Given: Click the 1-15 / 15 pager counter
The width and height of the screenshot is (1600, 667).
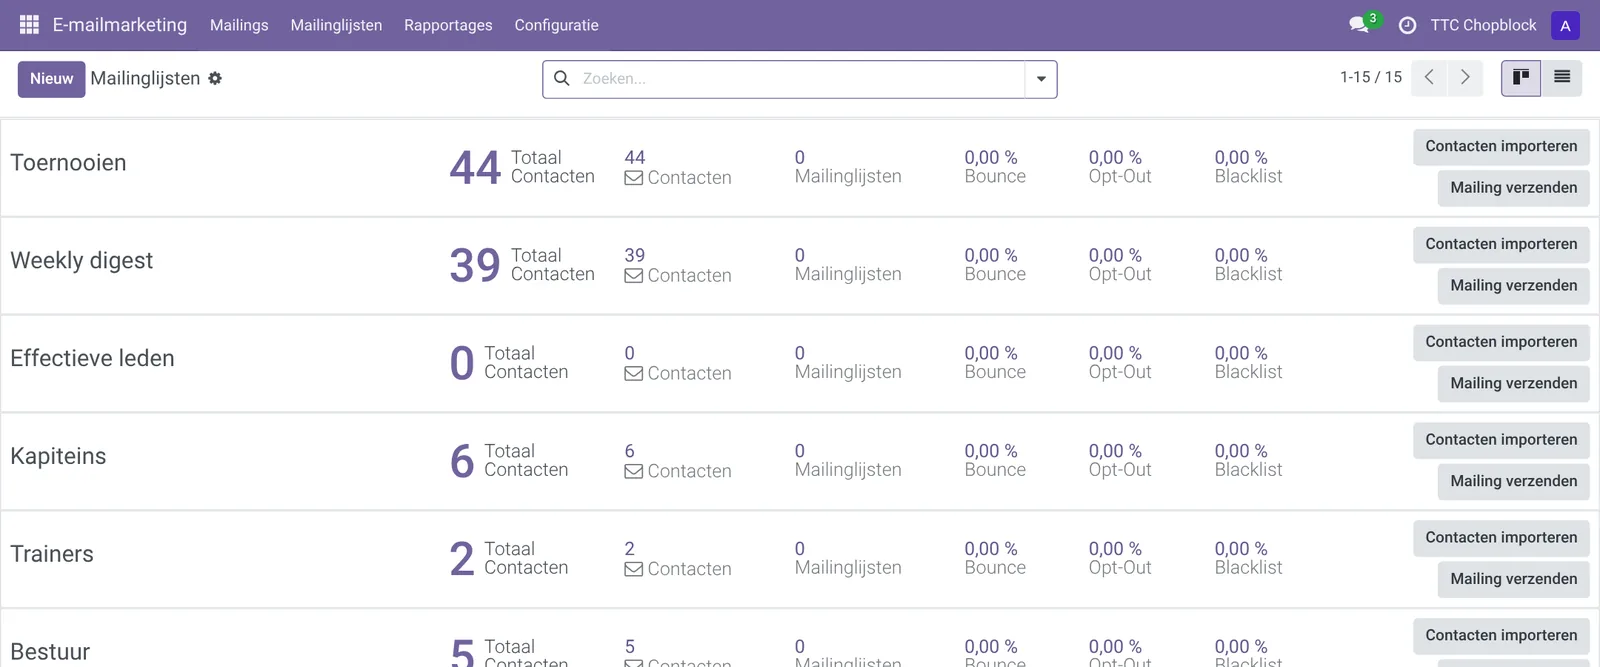Looking at the screenshot, I should click(1371, 77).
